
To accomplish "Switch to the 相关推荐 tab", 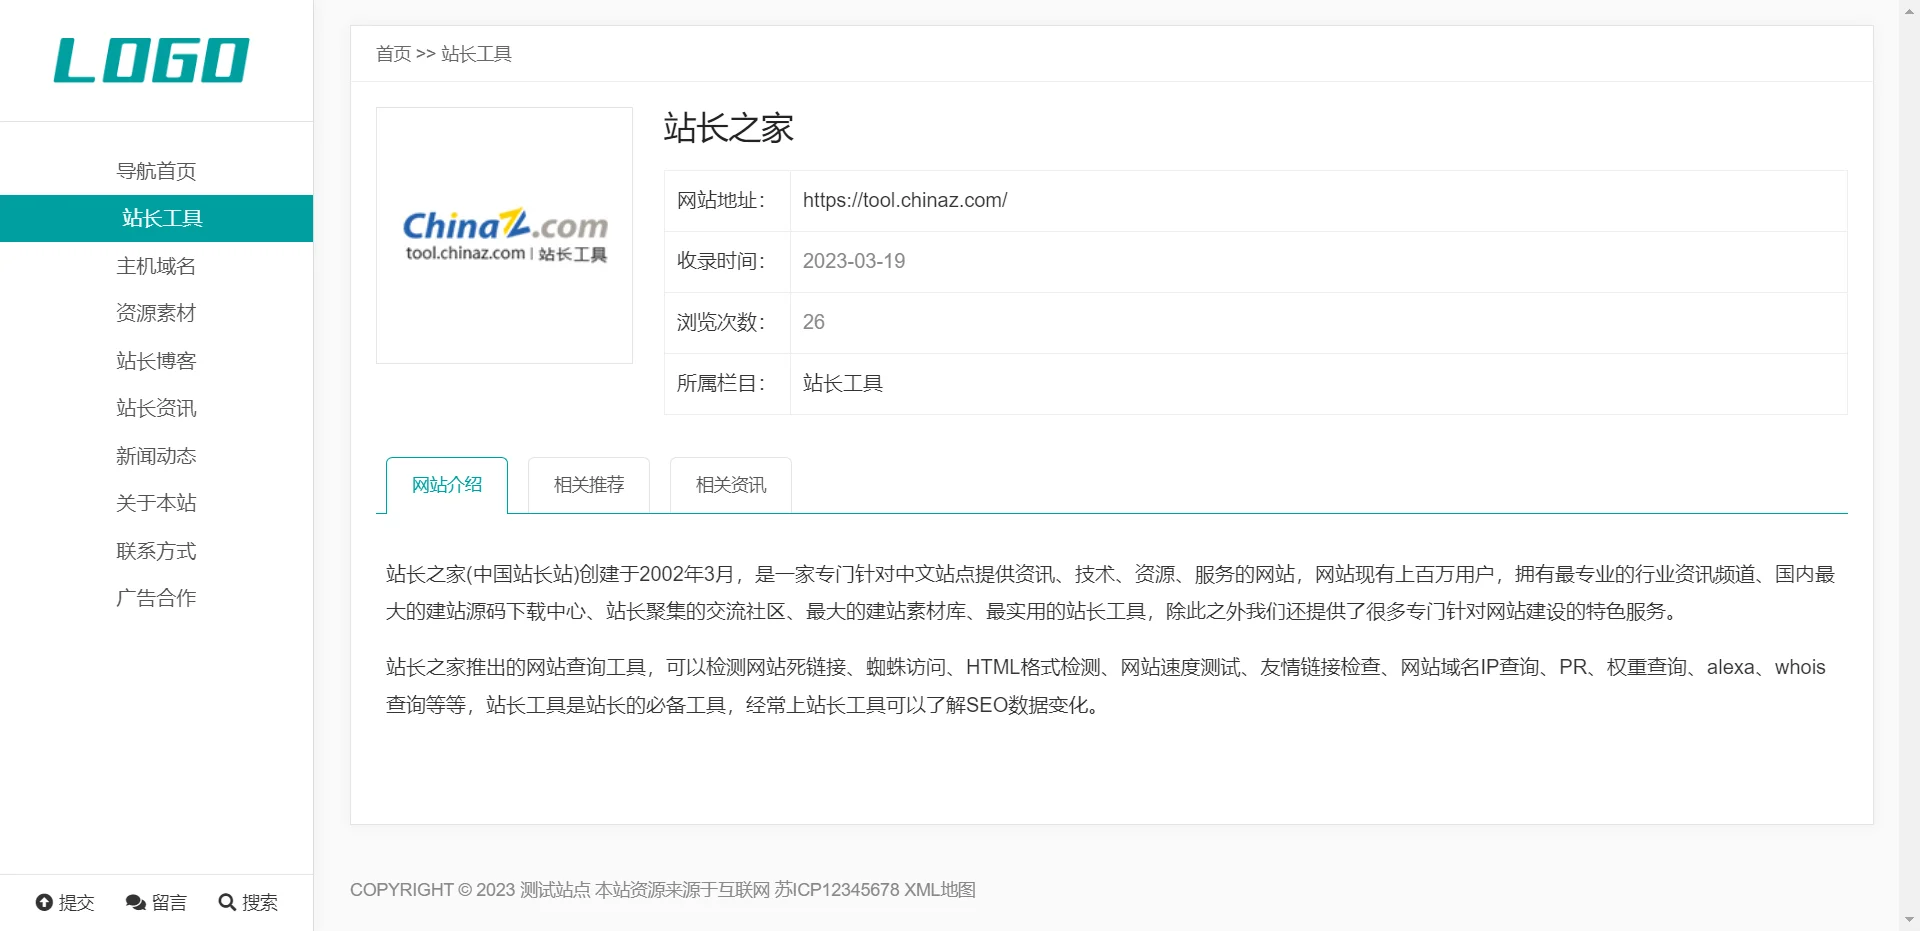I will pos(588,485).
